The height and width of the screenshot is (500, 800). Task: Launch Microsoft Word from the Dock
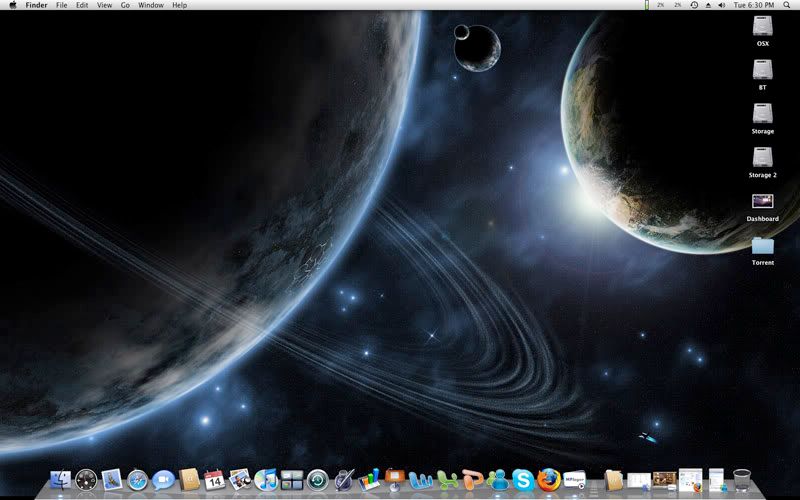[421, 481]
